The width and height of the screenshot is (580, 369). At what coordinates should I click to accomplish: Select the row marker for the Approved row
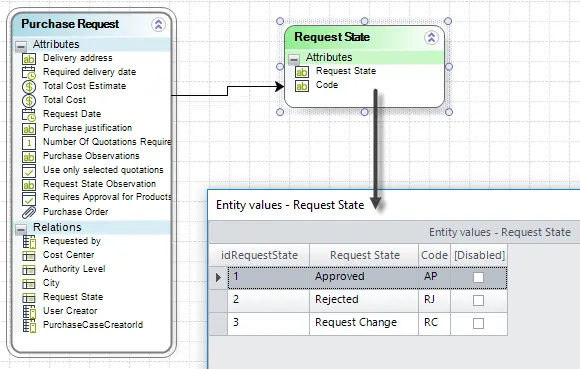218,277
